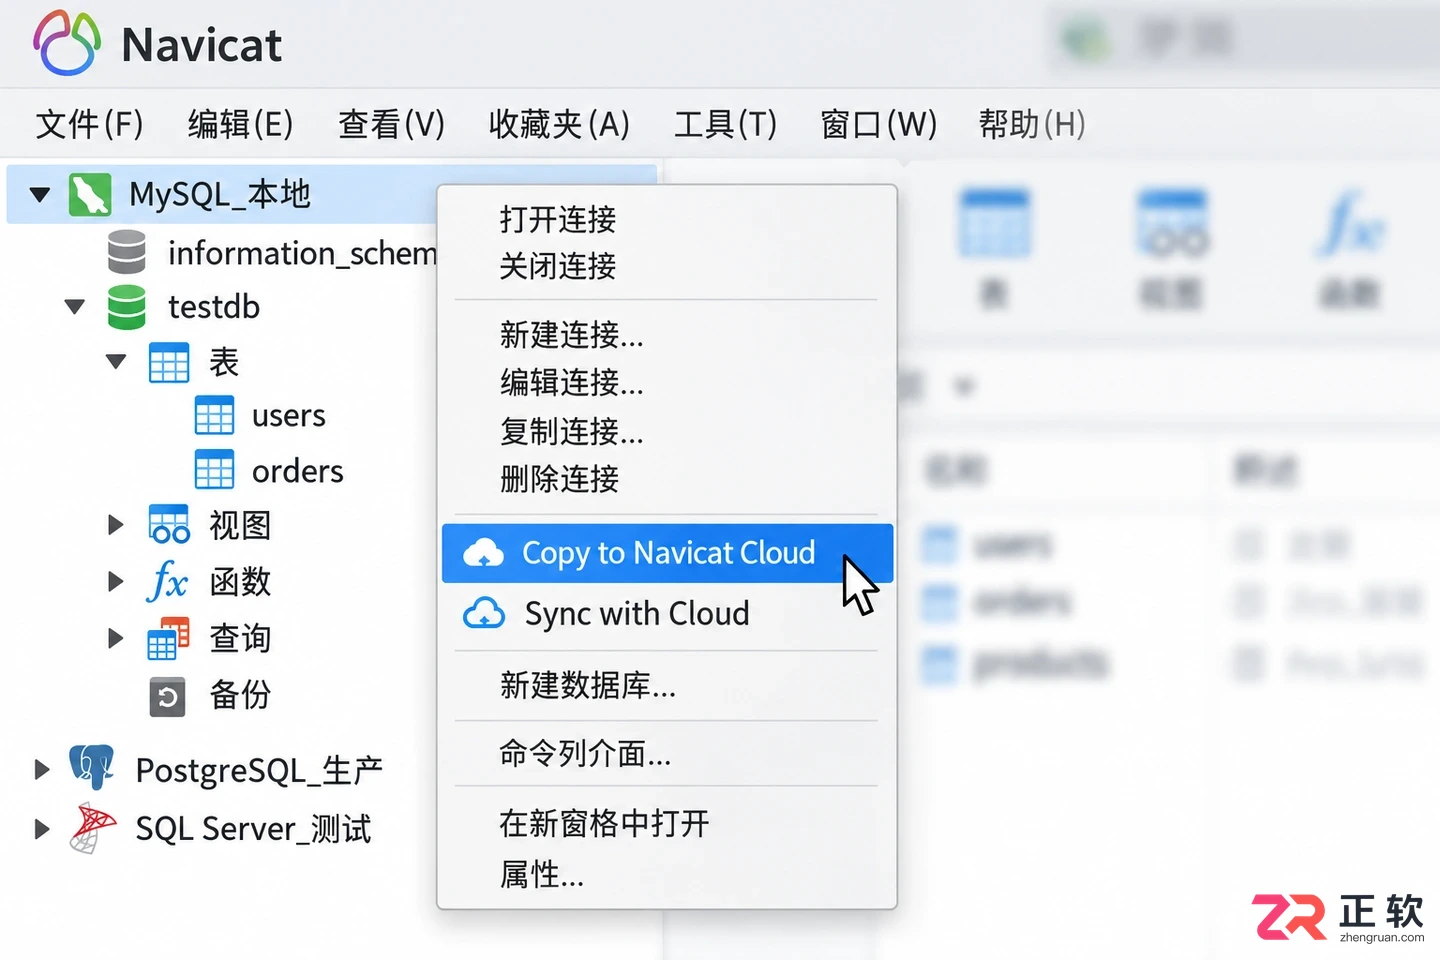Select 编辑连接... in context menu

coord(572,382)
